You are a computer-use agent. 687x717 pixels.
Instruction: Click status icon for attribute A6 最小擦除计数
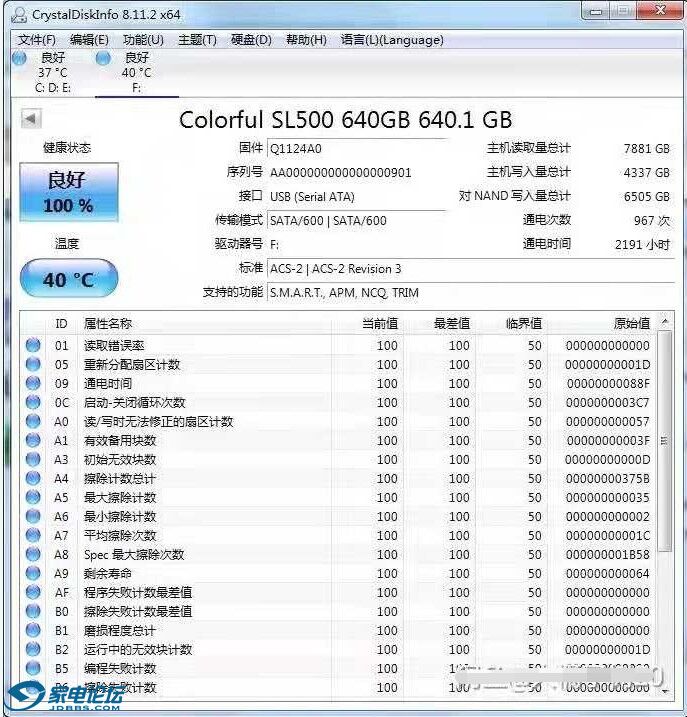[33, 516]
